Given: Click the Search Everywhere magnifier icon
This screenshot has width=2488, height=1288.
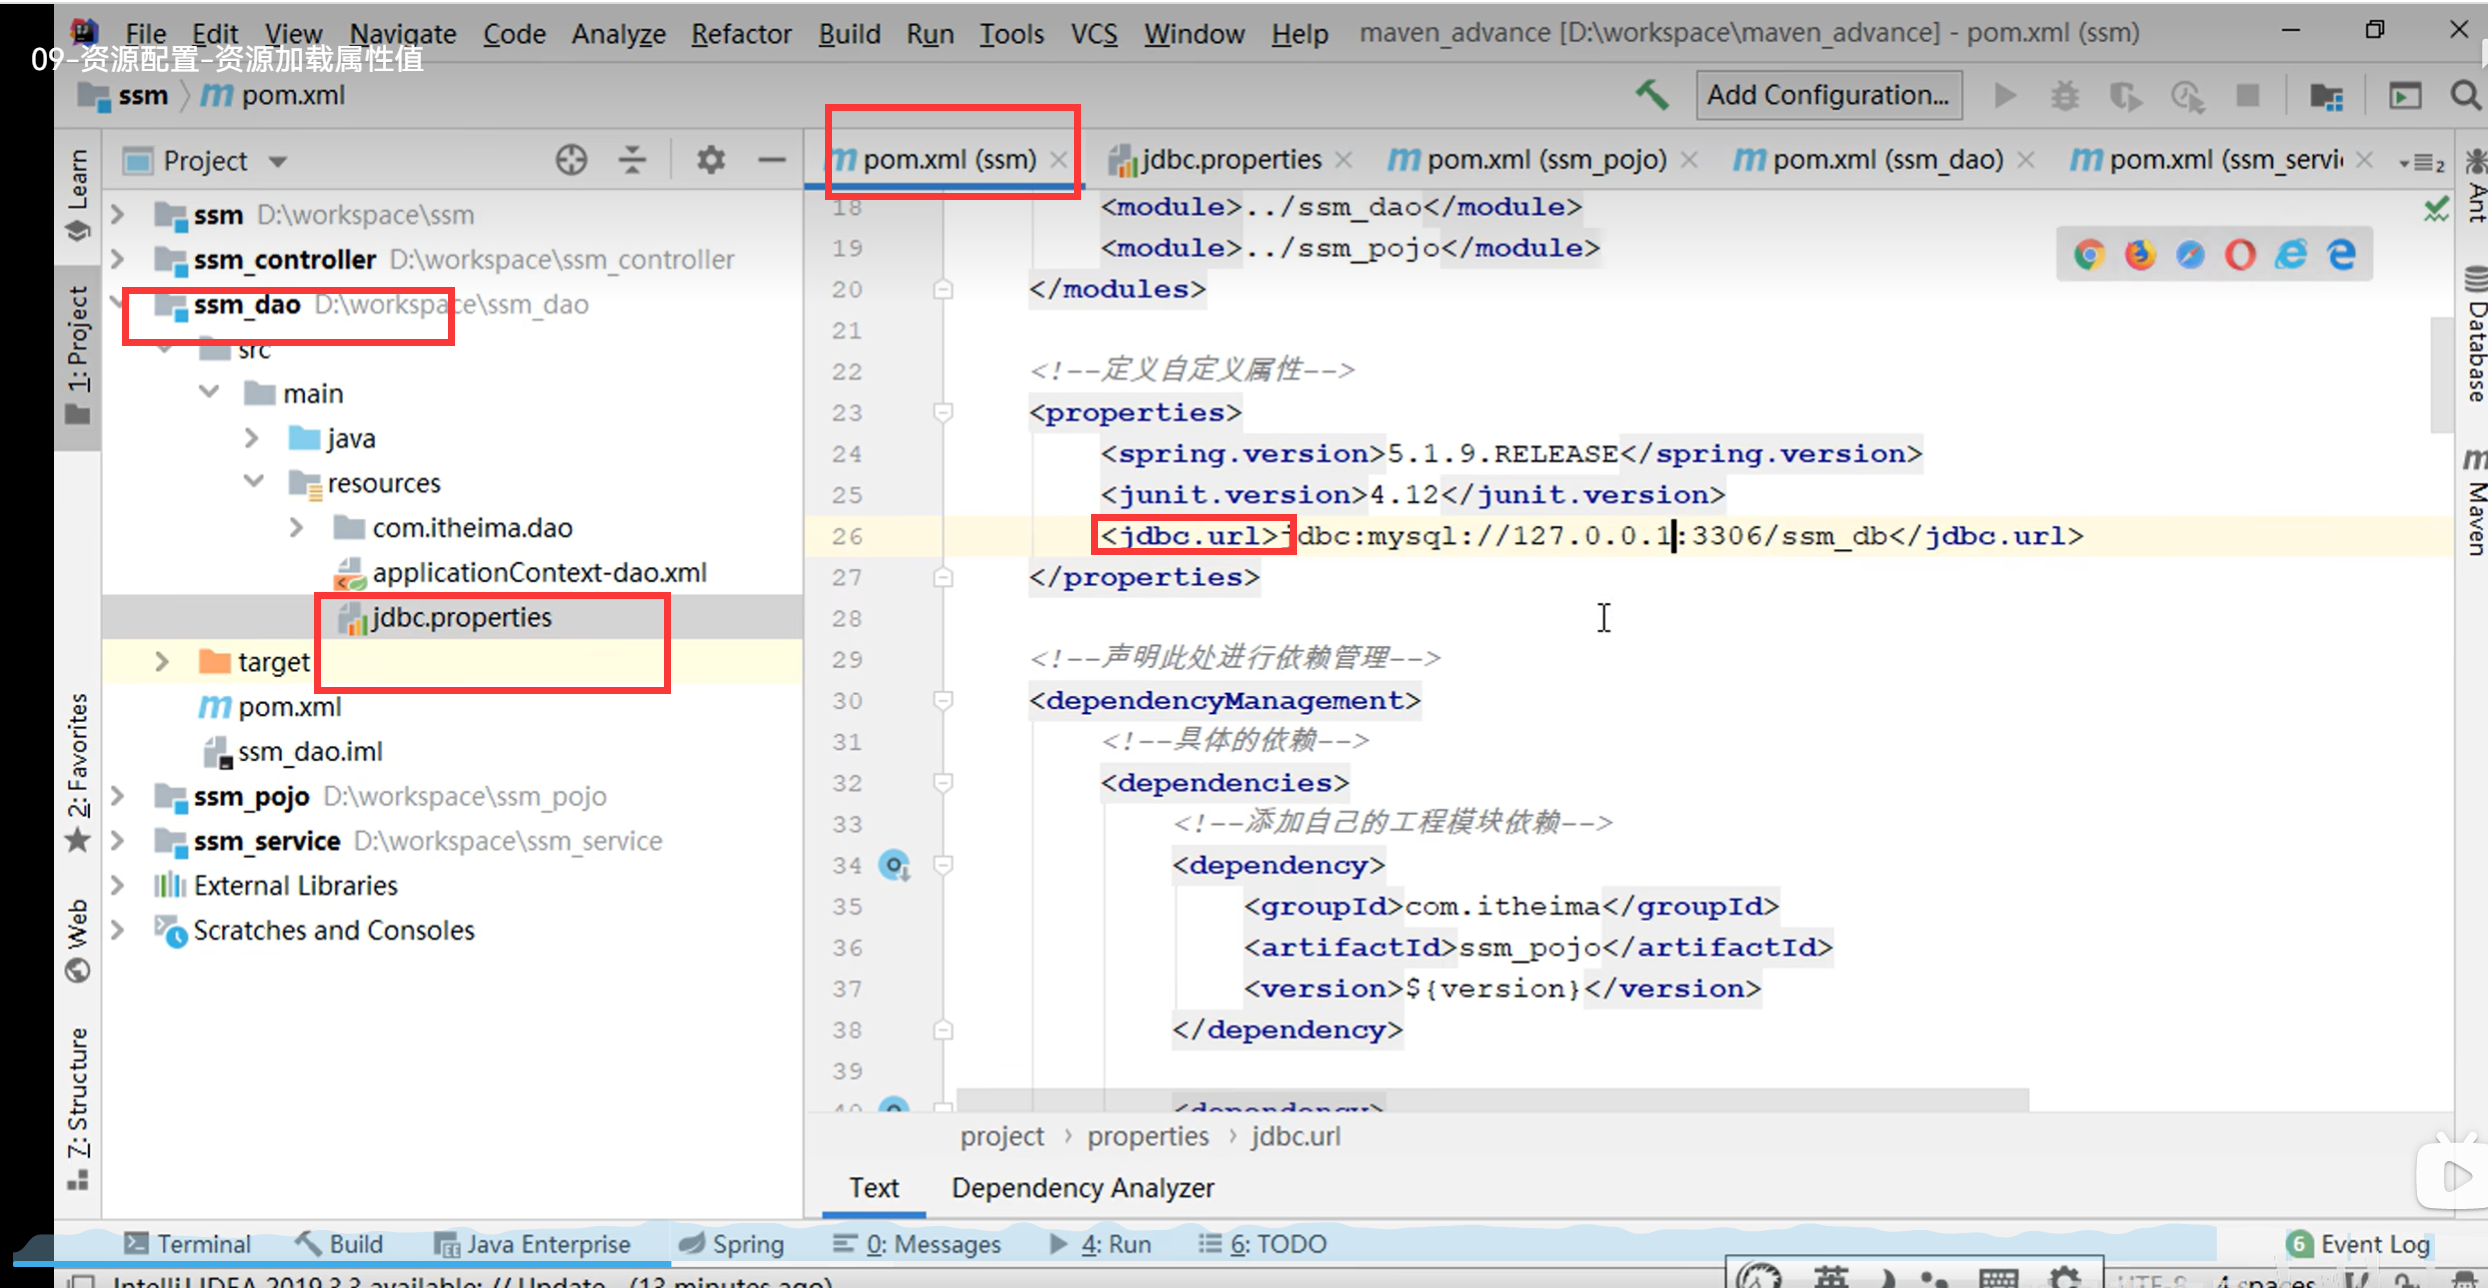Looking at the screenshot, I should 2464,96.
